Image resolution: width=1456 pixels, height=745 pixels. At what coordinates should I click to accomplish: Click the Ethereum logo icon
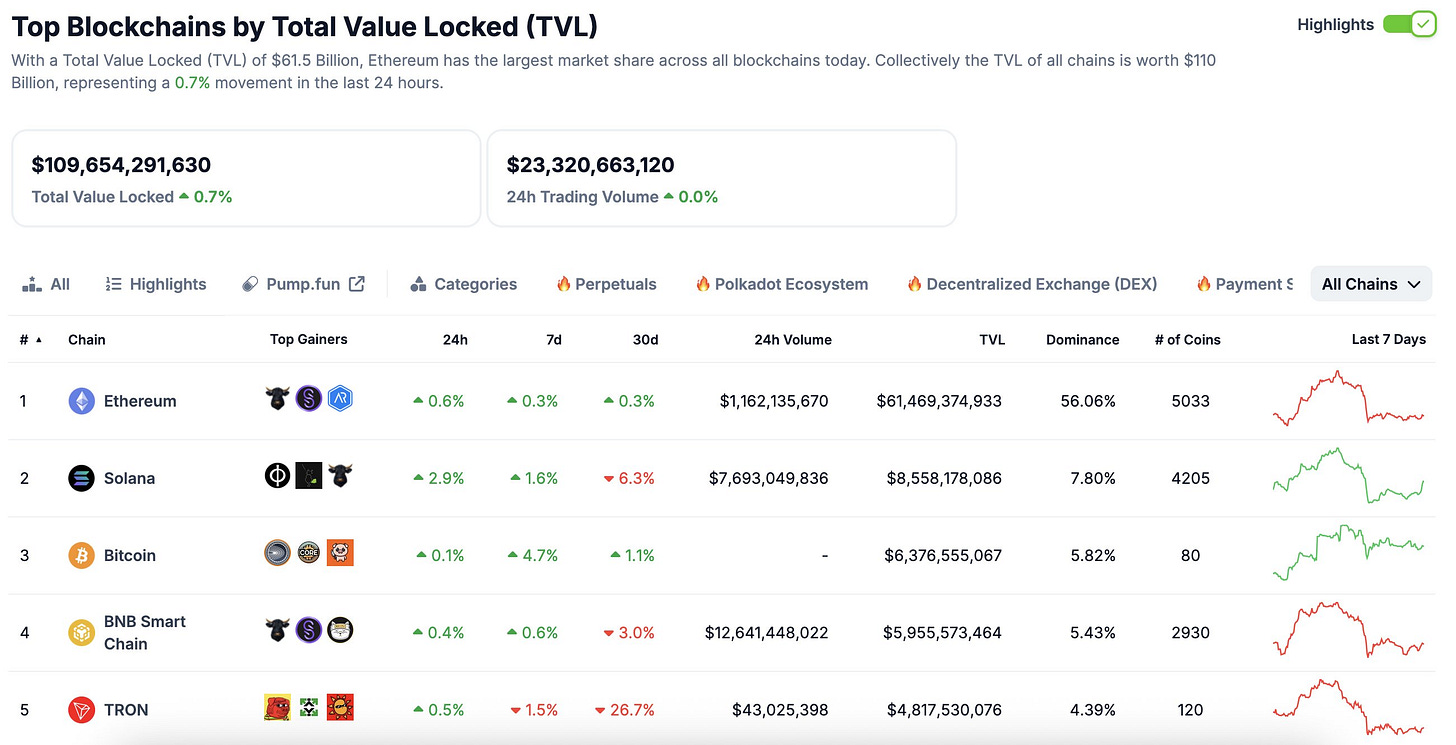pos(82,401)
